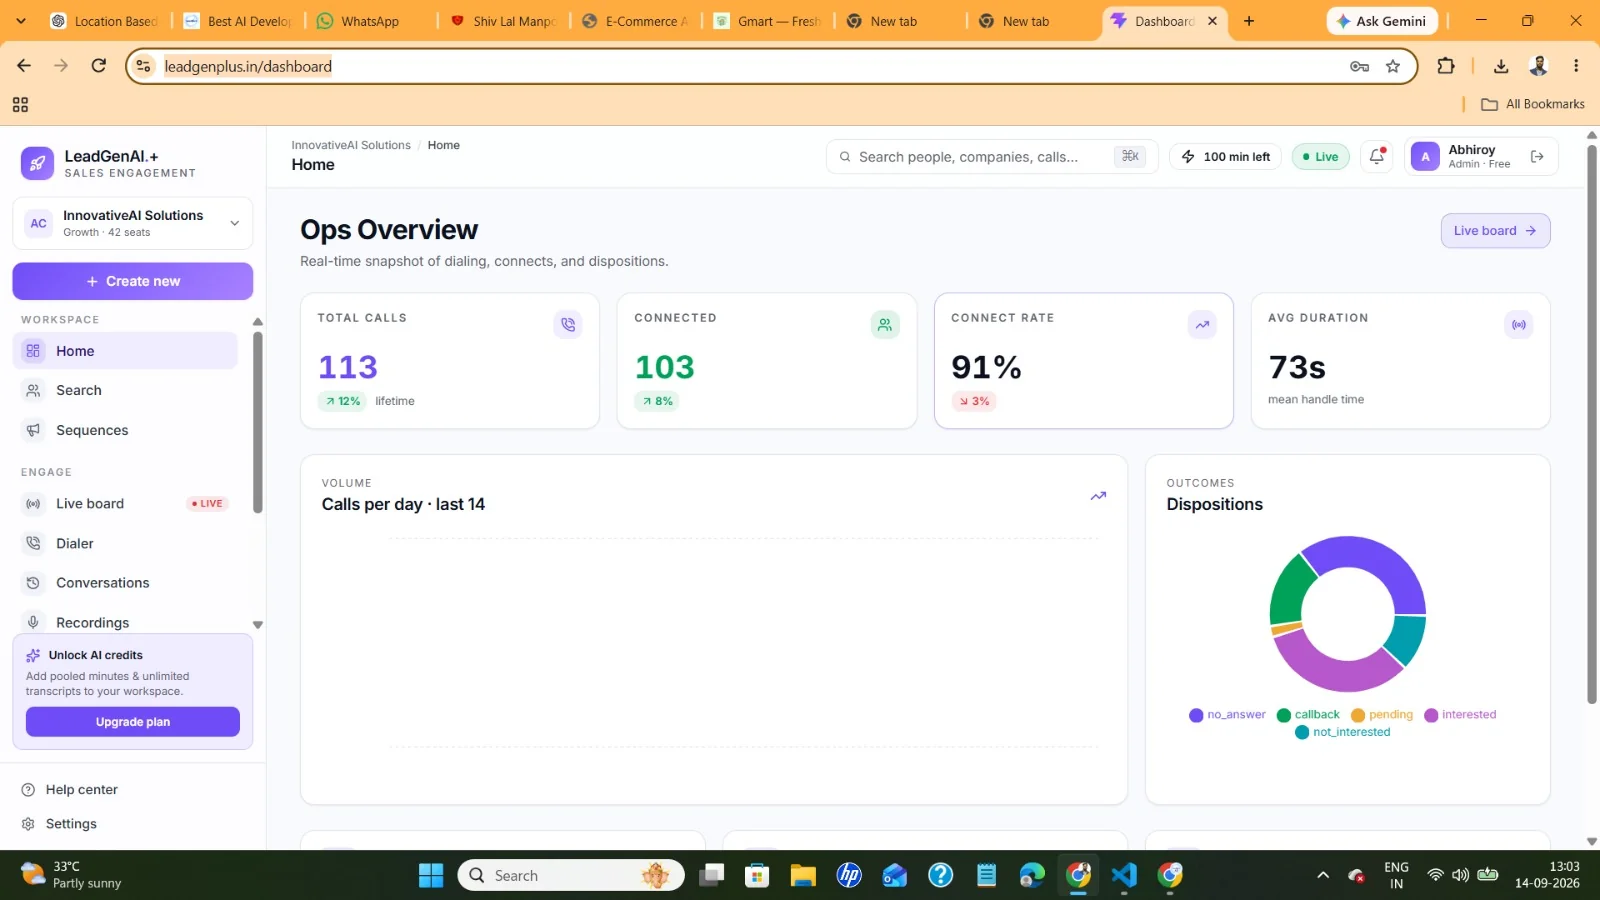Open File Explorer from taskbar
Viewport: 1600px width, 900px height.
click(x=803, y=875)
